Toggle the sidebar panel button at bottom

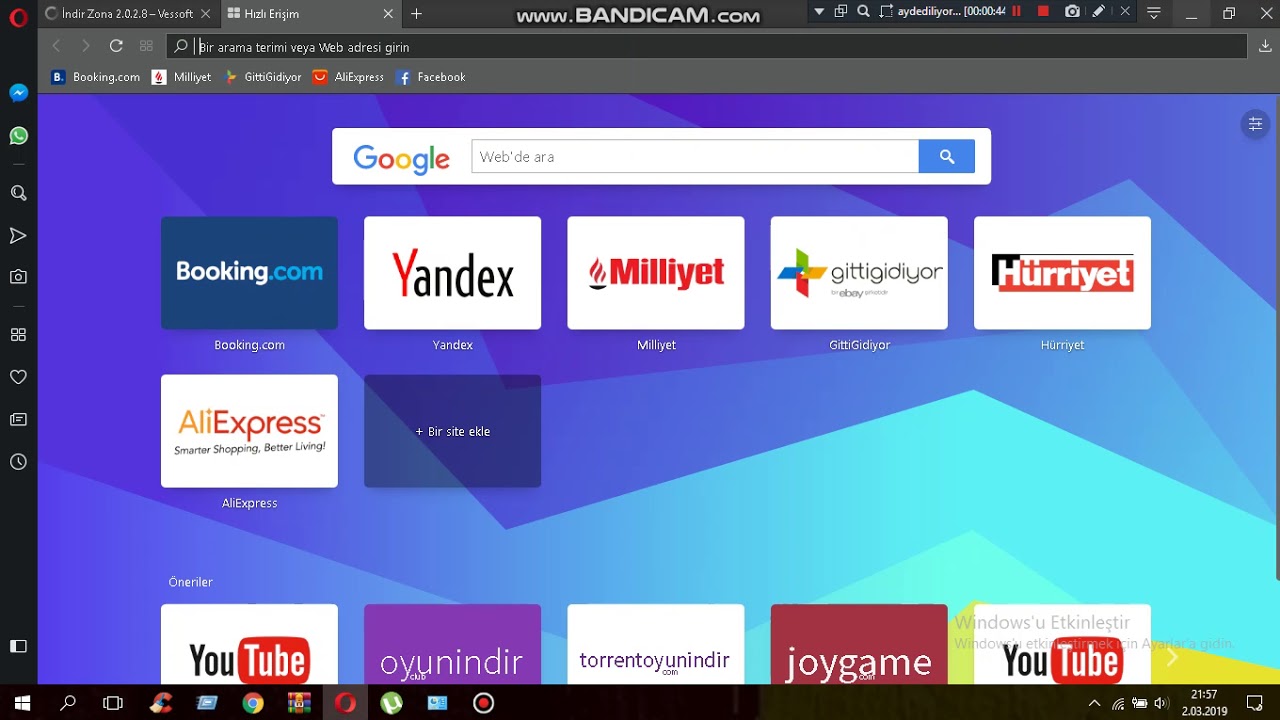pos(18,646)
